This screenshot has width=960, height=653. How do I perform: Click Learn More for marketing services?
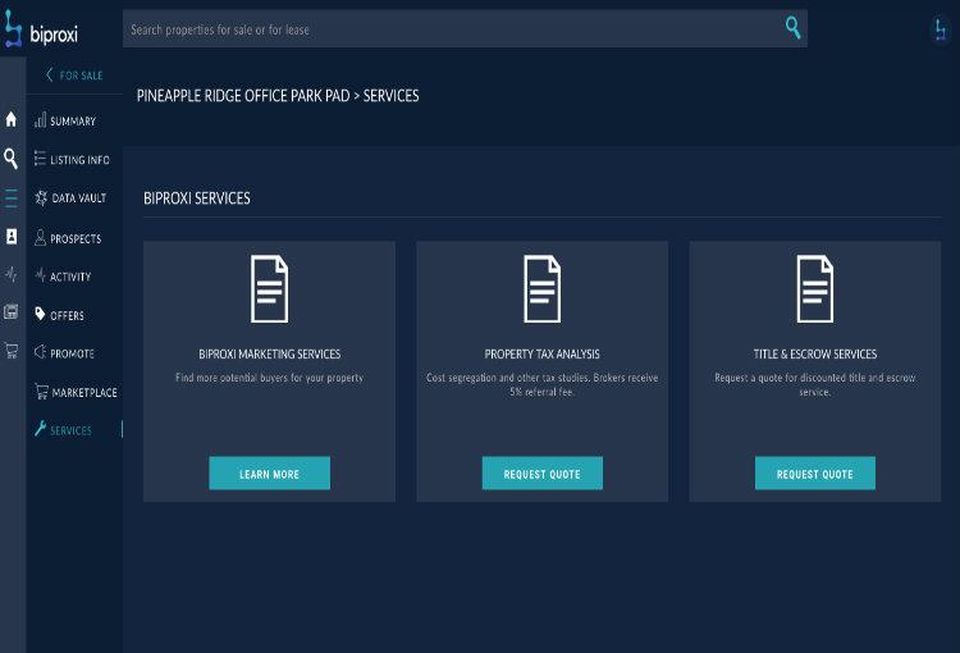pos(269,473)
